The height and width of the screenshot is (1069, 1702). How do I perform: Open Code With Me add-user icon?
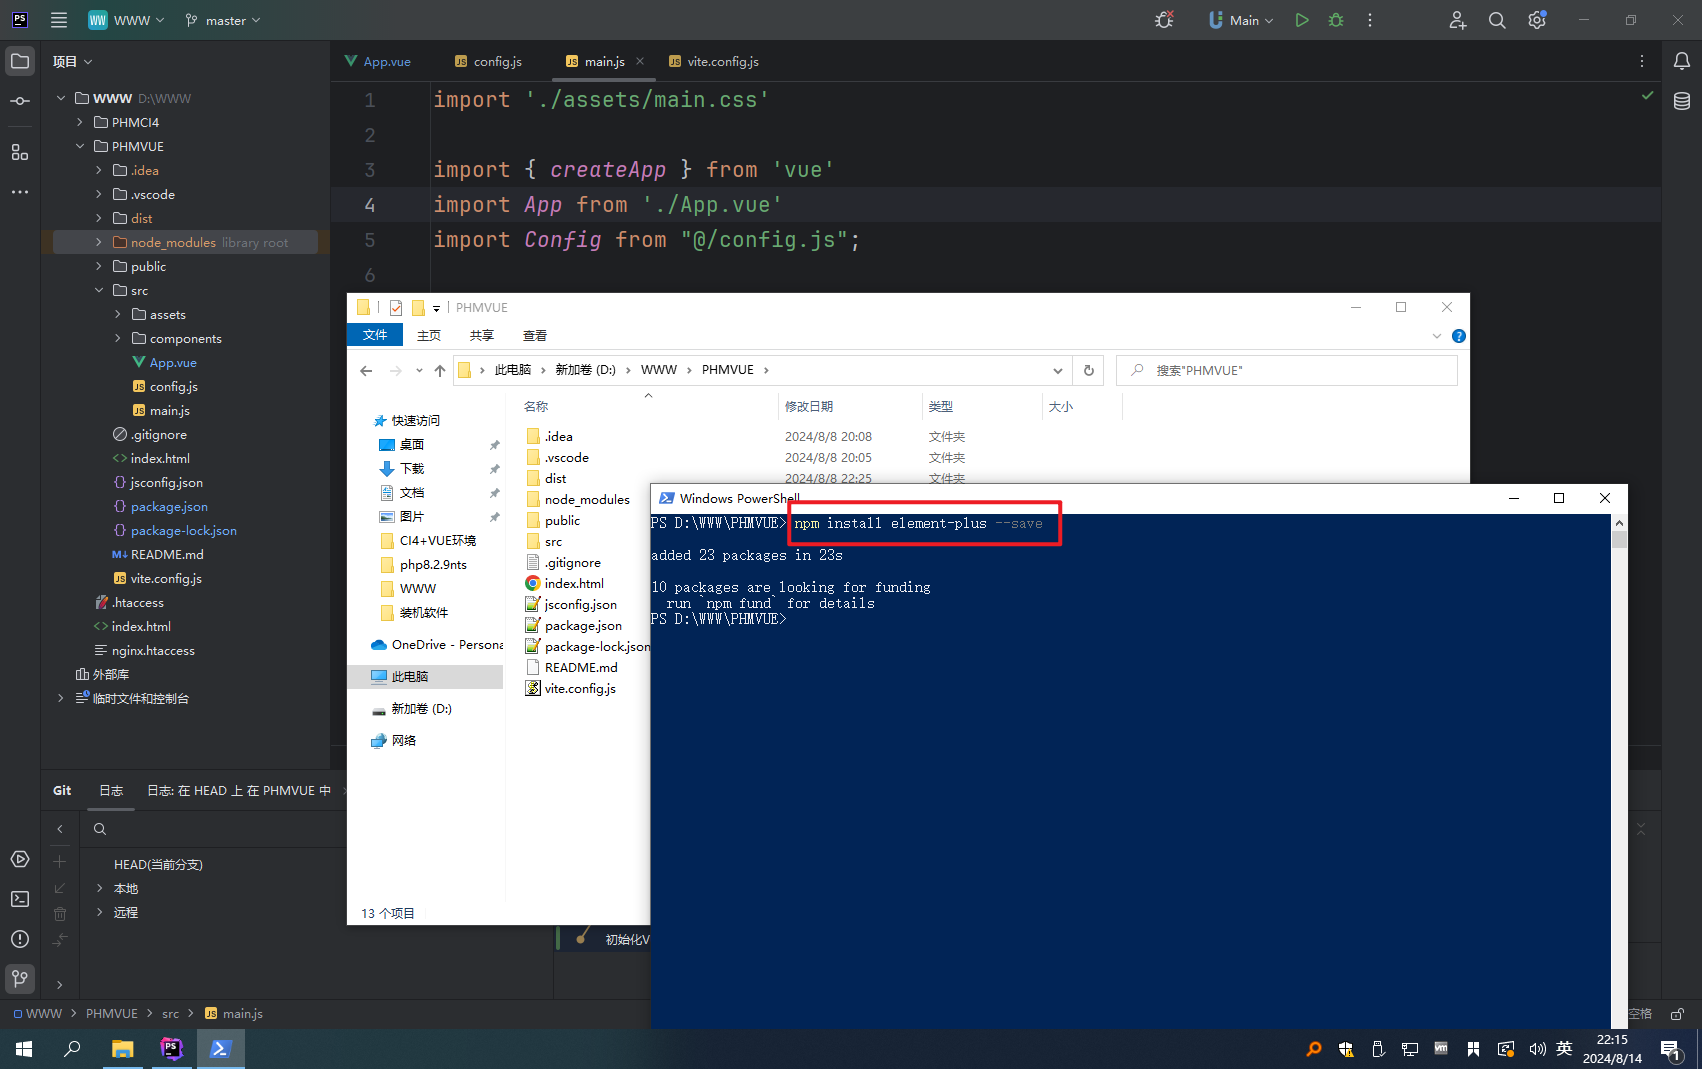[1458, 20]
